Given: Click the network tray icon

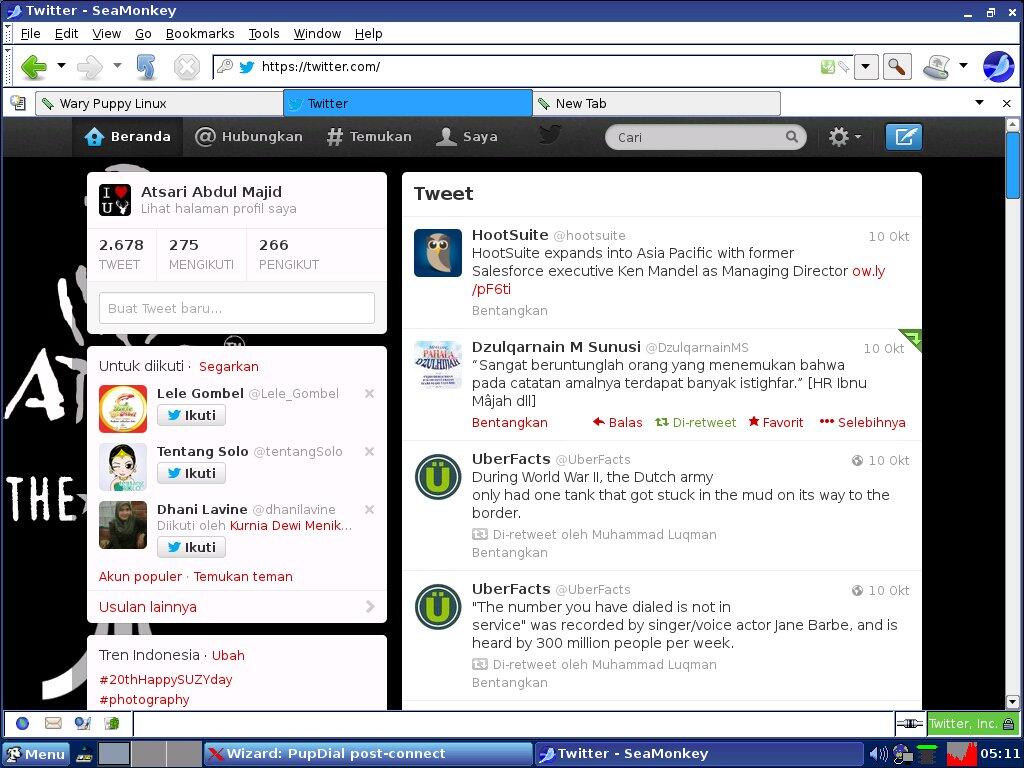Looking at the screenshot, I should click(x=903, y=754).
